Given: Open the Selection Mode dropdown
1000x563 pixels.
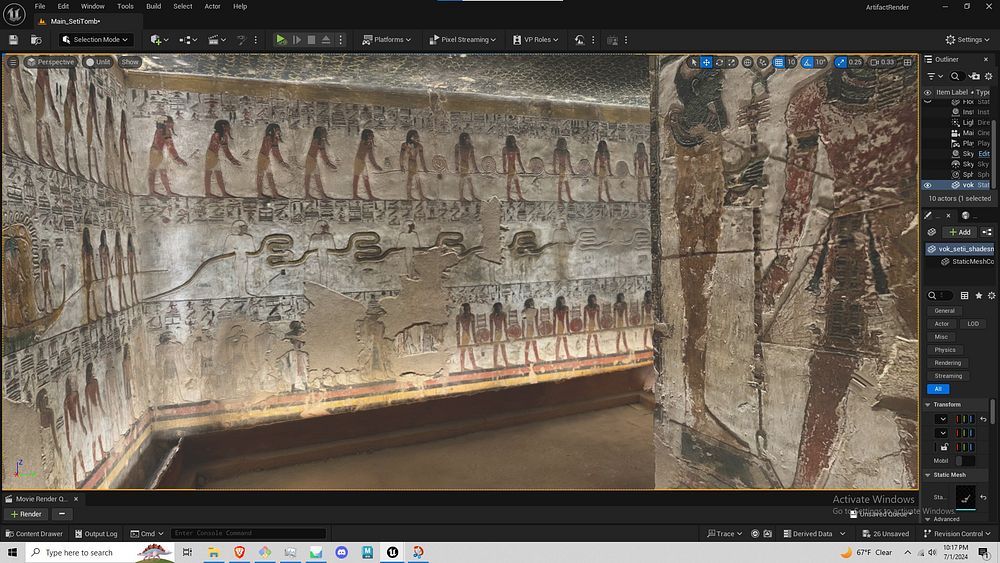Looking at the screenshot, I should [x=96, y=39].
